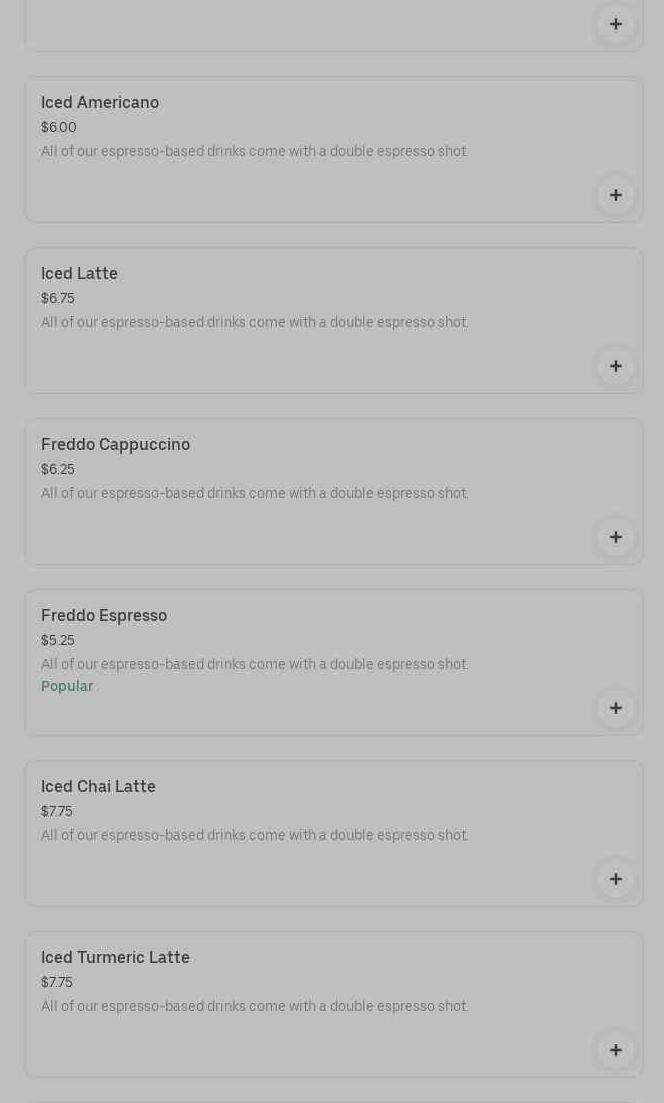Add Iced Latte using plus button
The height and width of the screenshot is (1103, 664).
point(616,366)
